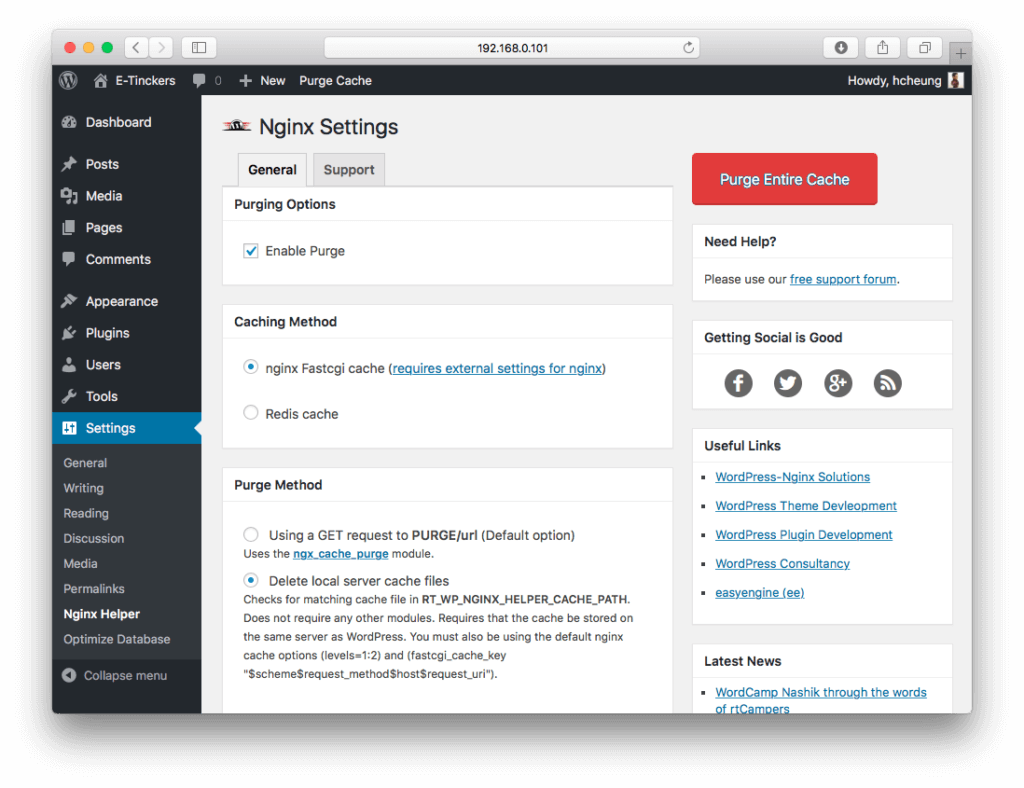Open the free support forum link
Image resolution: width=1024 pixels, height=788 pixels.
[x=843, y=279]
